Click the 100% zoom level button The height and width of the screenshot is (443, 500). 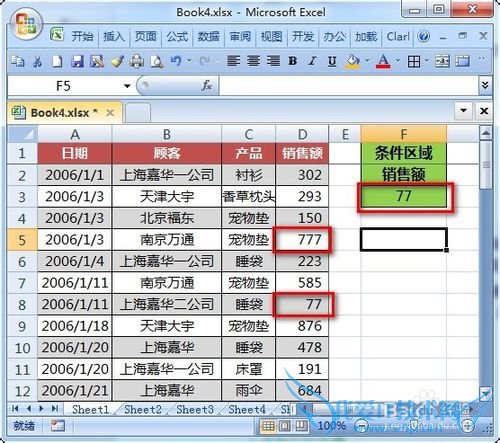pyautogui.click(x=331, y=426)
